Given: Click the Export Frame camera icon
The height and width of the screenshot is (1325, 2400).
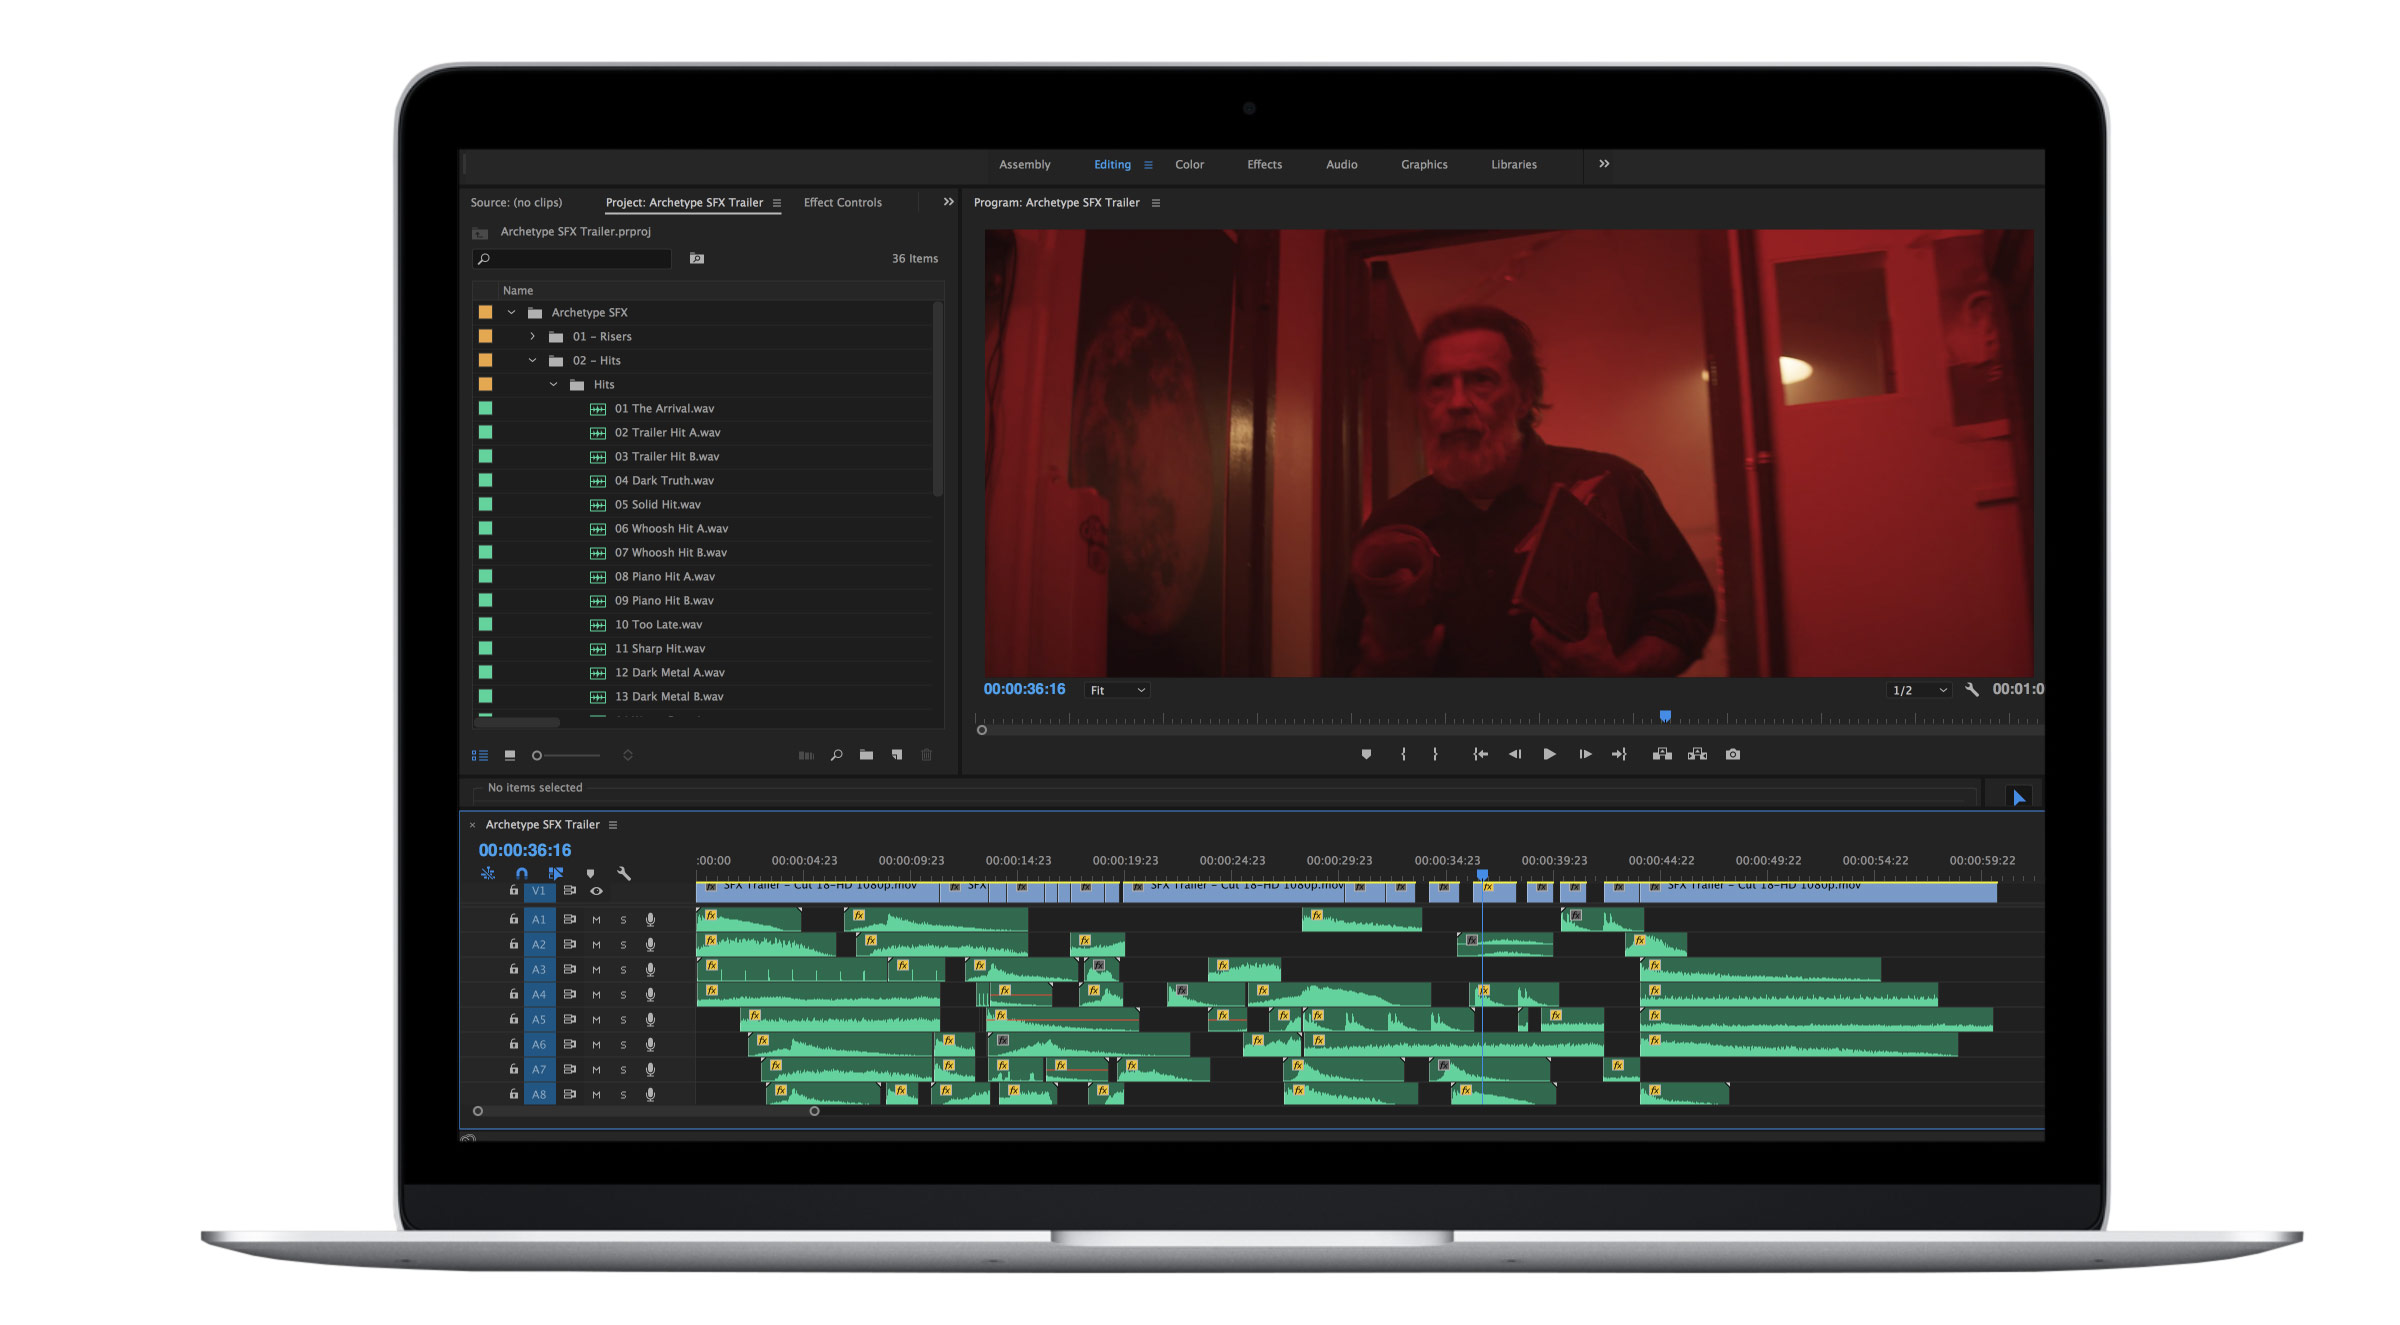Looking at the screenshot, I should (x=1733, y=755).
